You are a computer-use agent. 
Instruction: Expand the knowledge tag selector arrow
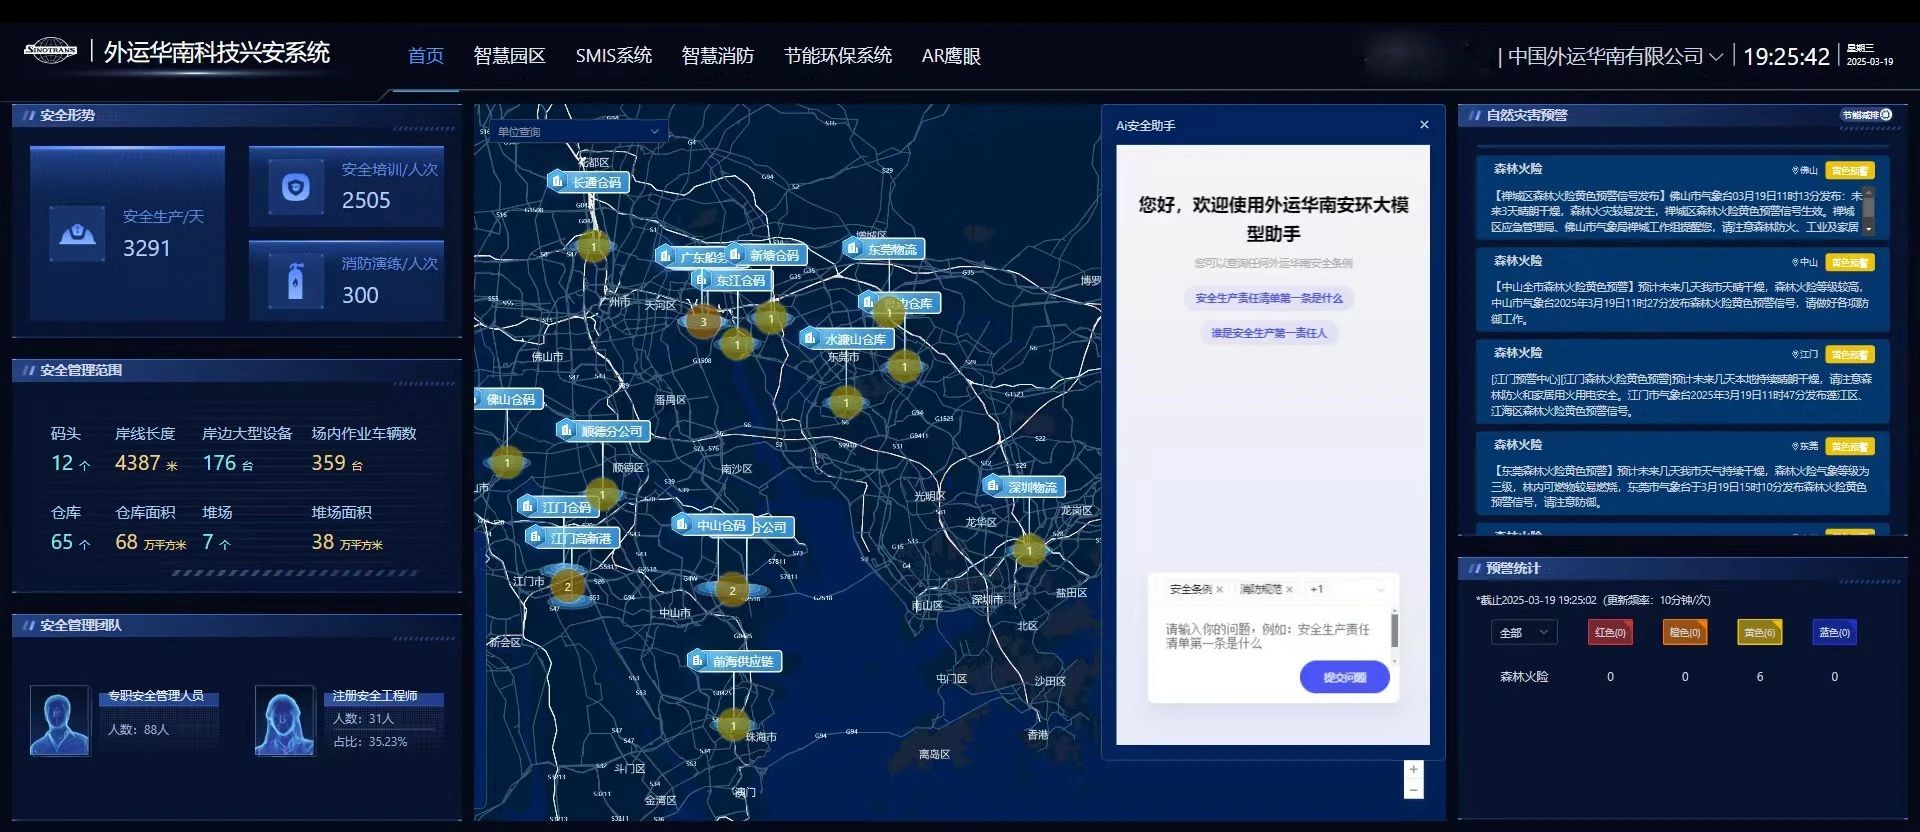click(1381, 590)
